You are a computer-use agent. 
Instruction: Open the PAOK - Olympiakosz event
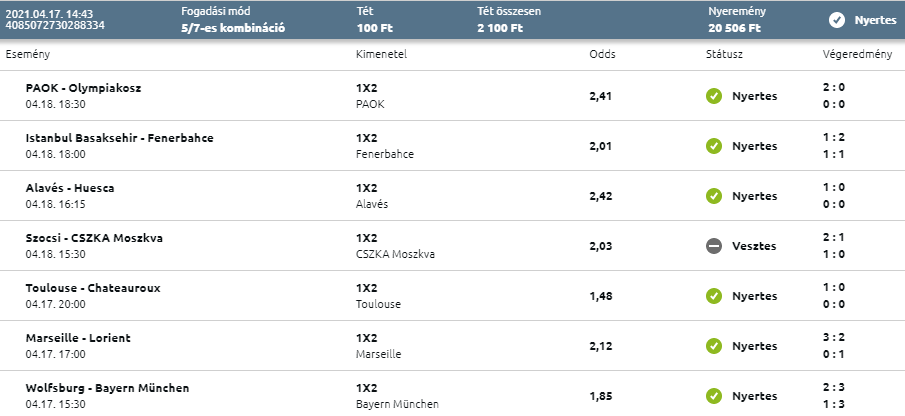[84, 88]
